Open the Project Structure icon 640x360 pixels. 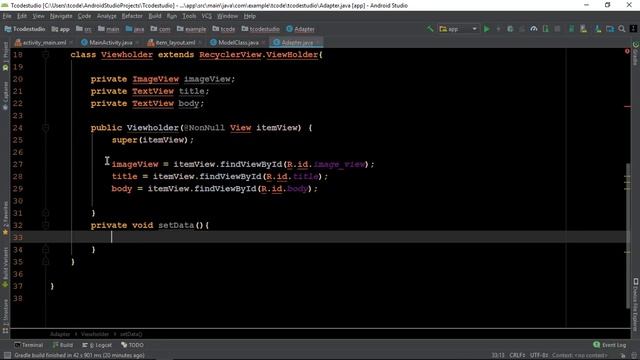610,29
